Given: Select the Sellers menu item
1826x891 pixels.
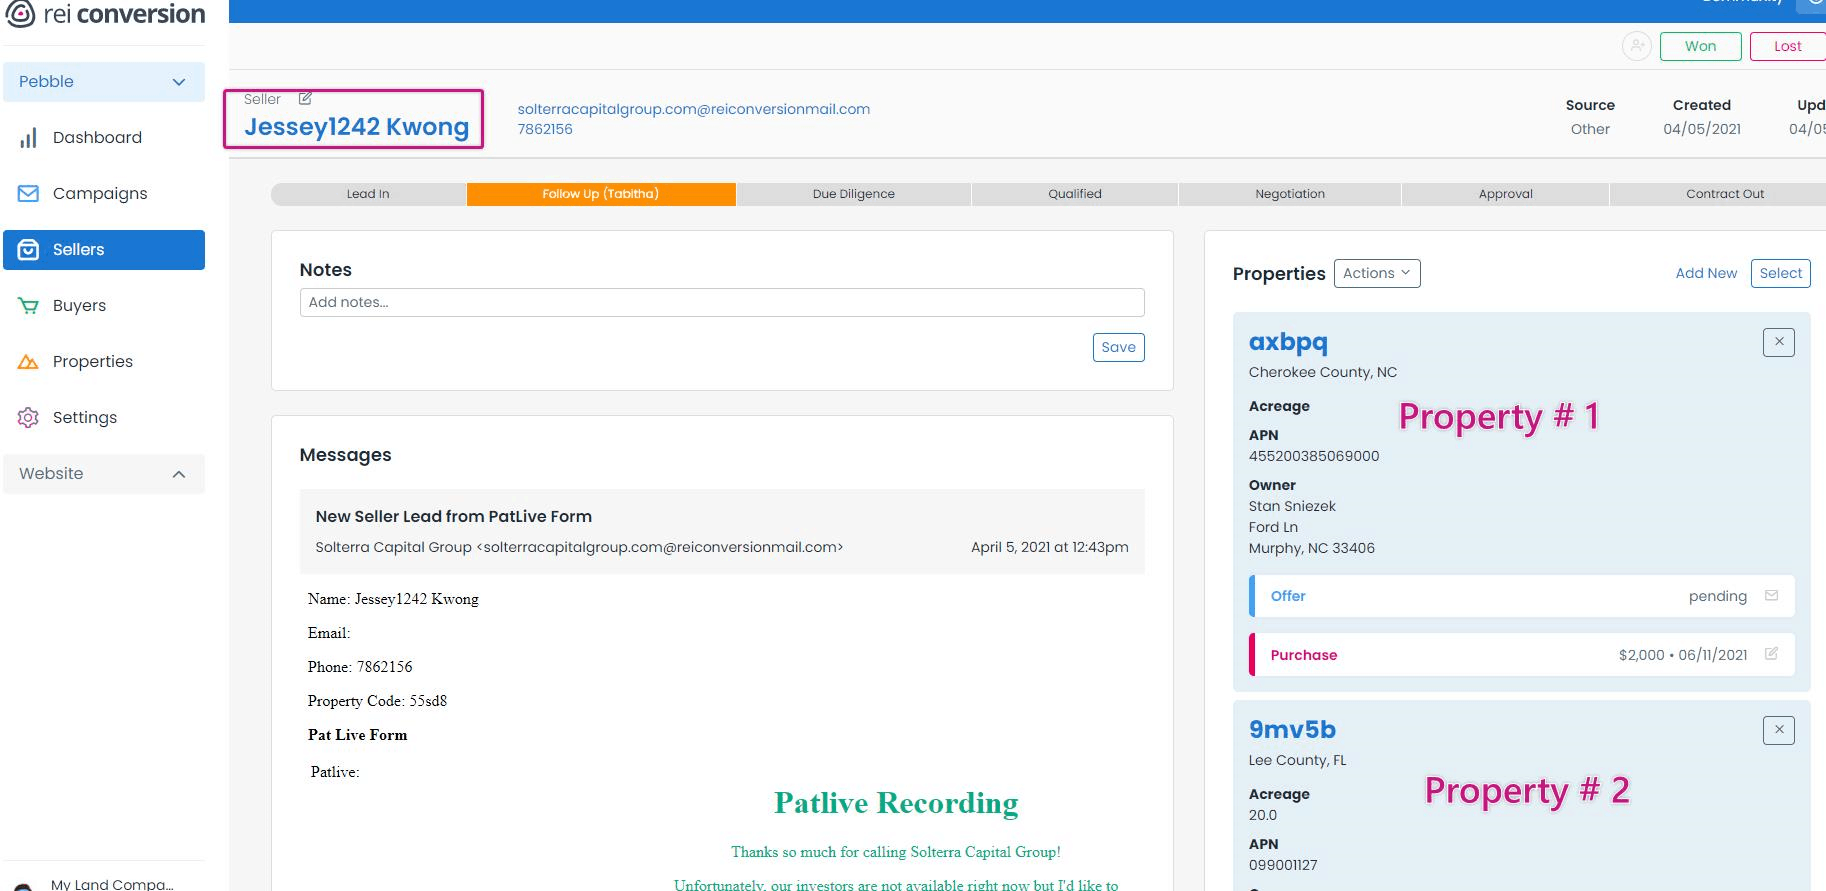Looking at the screenshot, I should [104, 250].
